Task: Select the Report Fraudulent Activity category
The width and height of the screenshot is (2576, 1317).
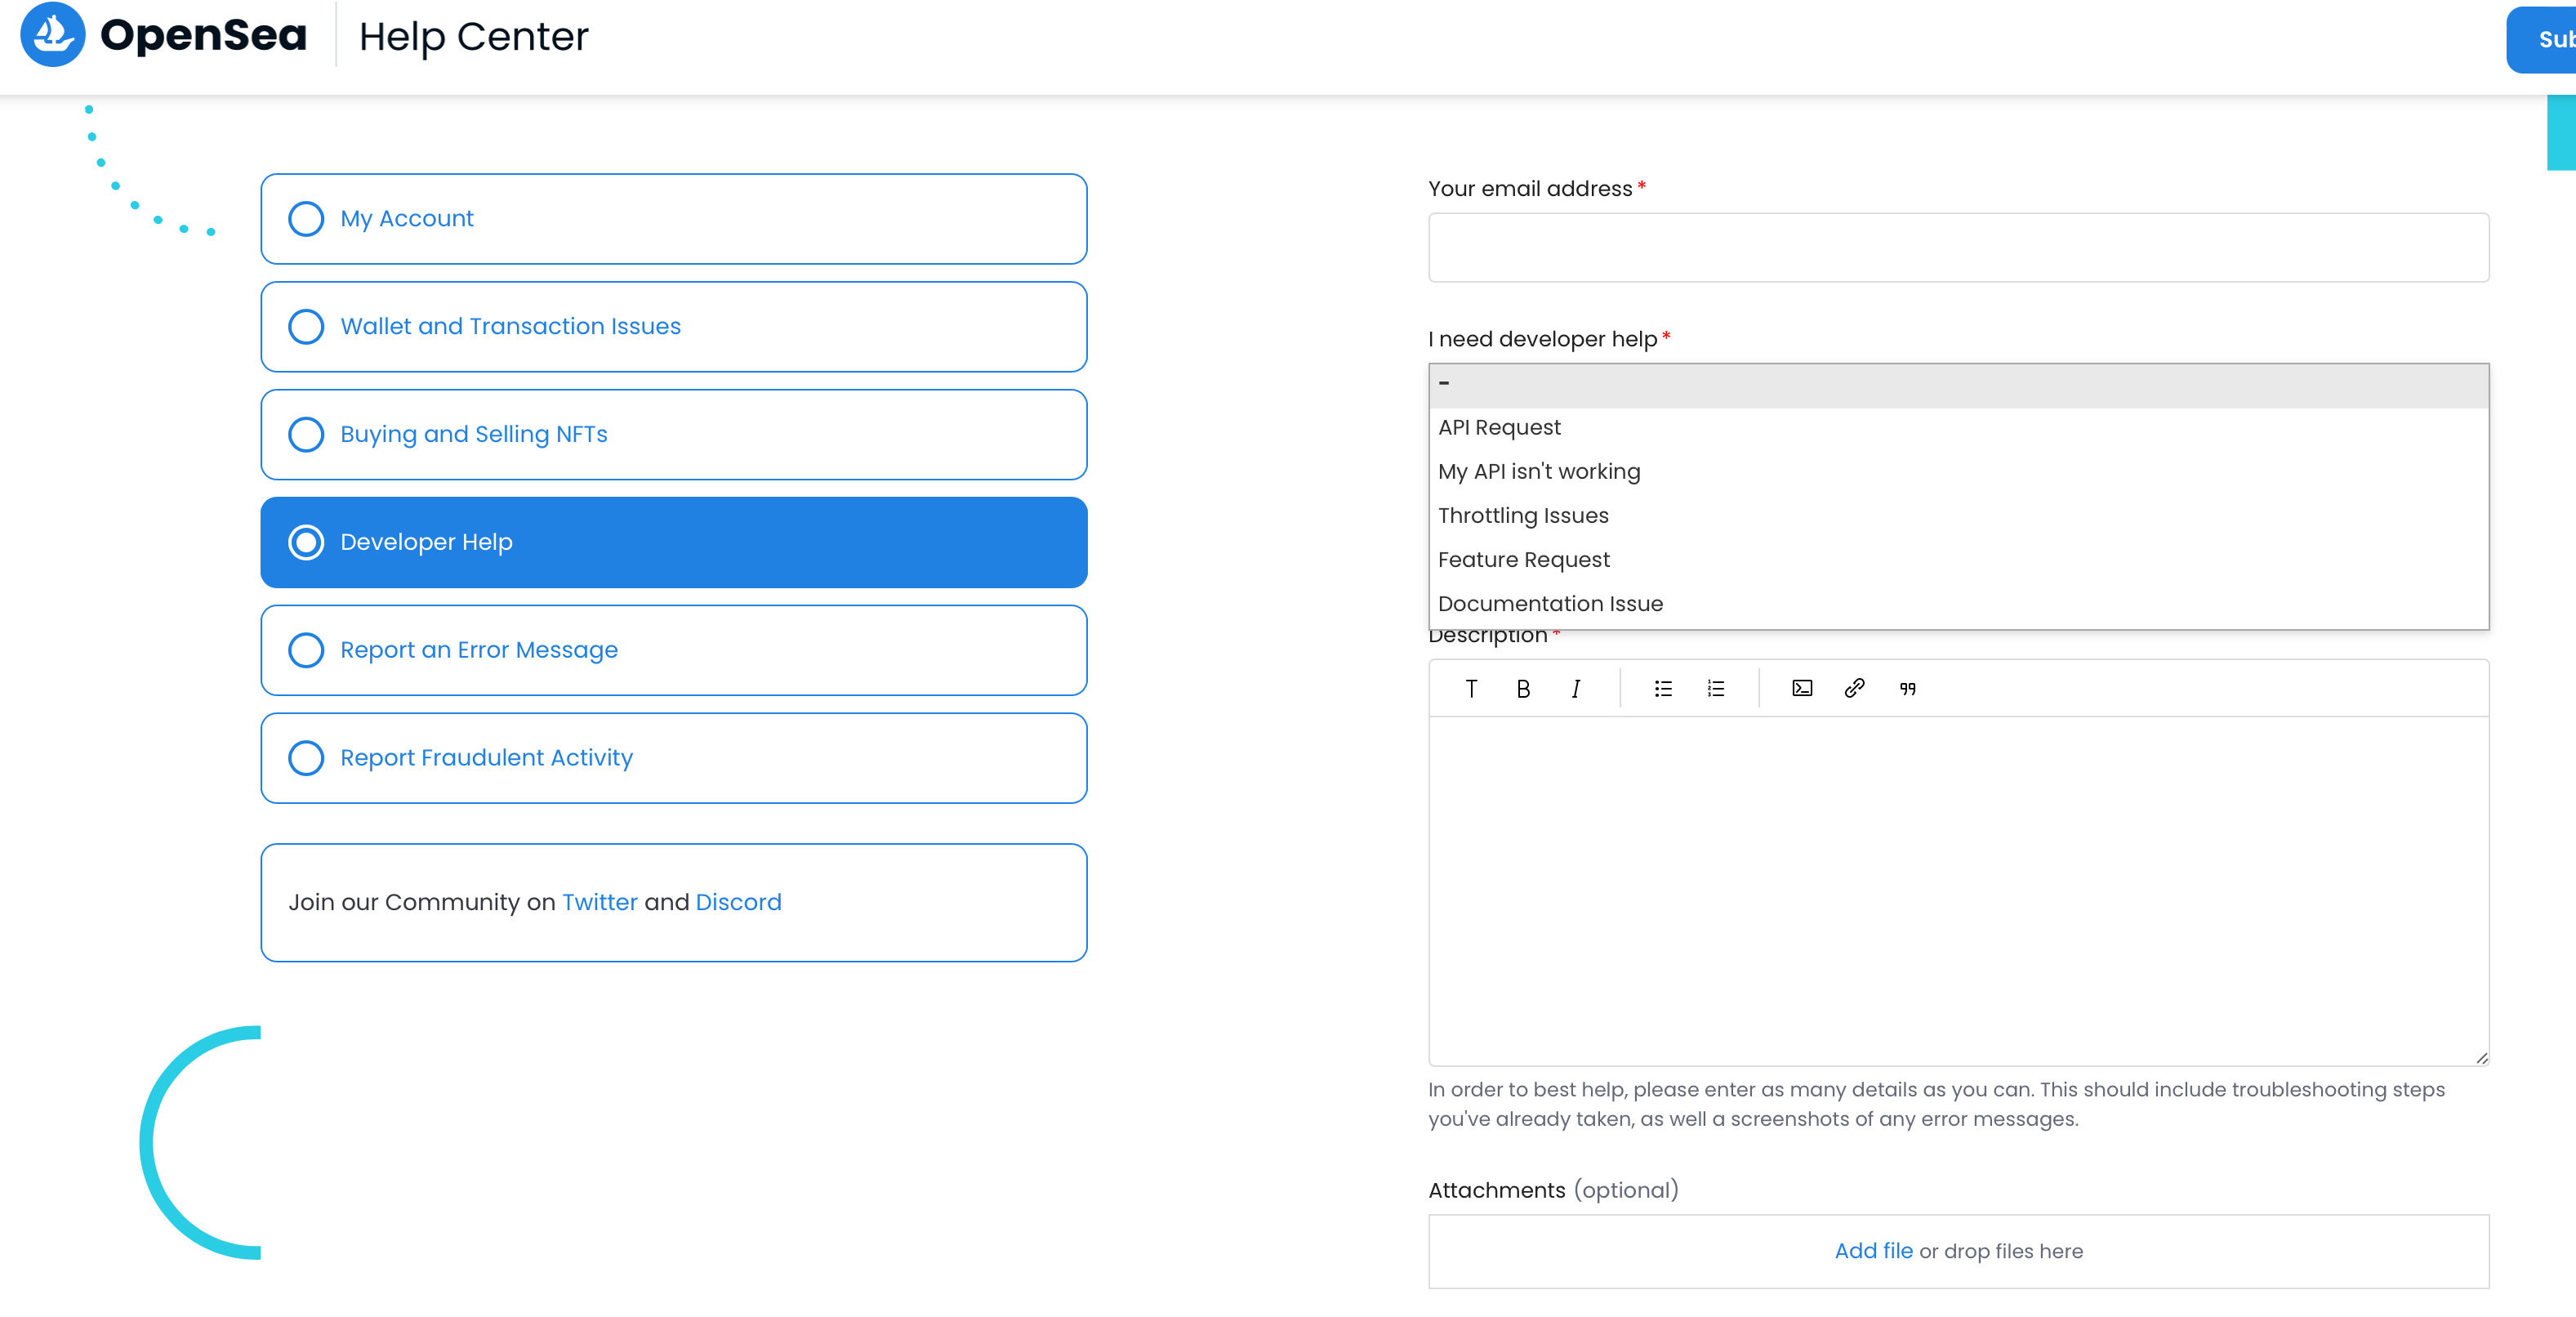Action: 306,758
